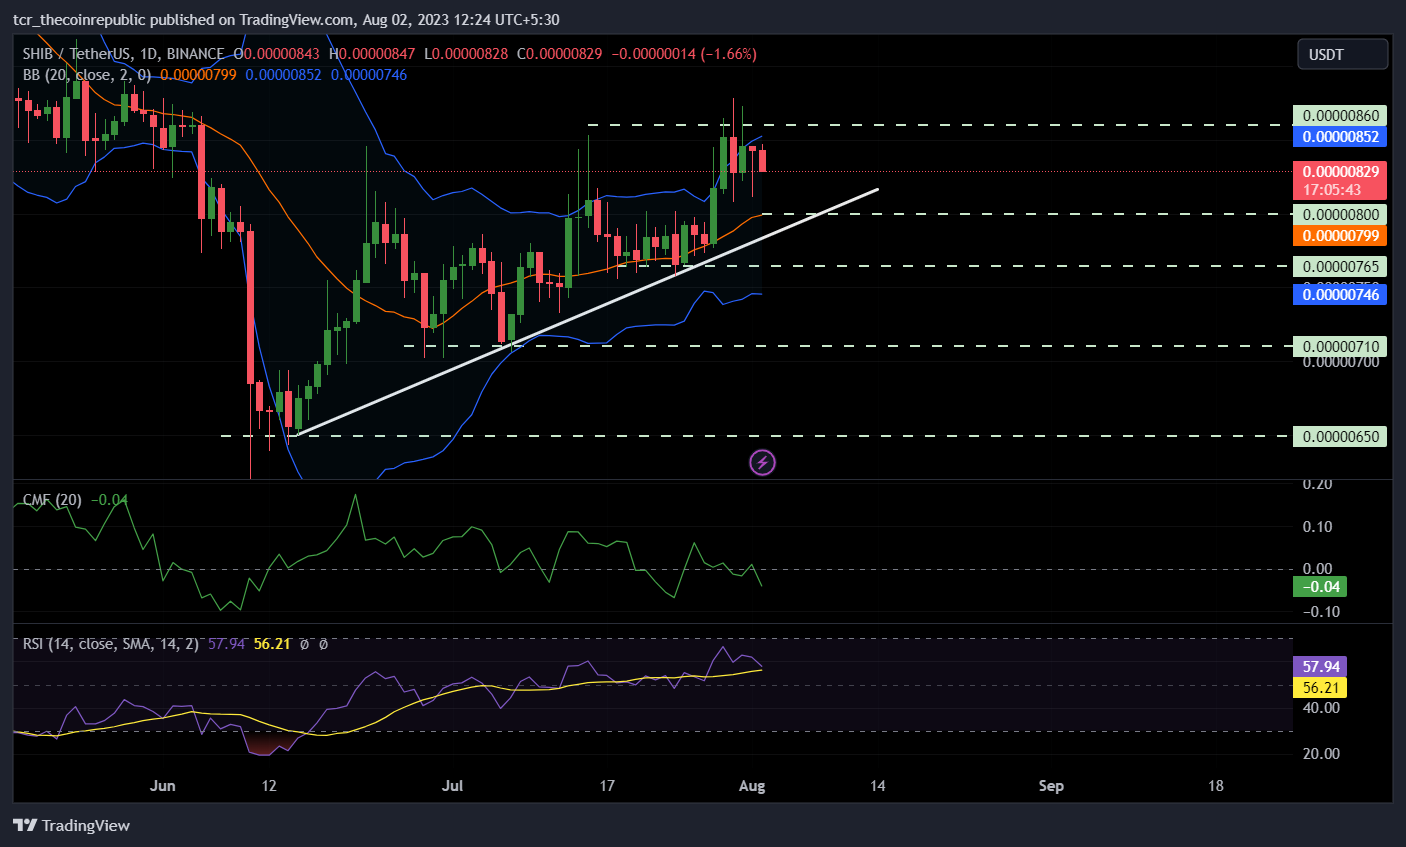Click the Sep label on the time axis
The width and height of the screenshot is (1406, 847).
point(1051,786)
